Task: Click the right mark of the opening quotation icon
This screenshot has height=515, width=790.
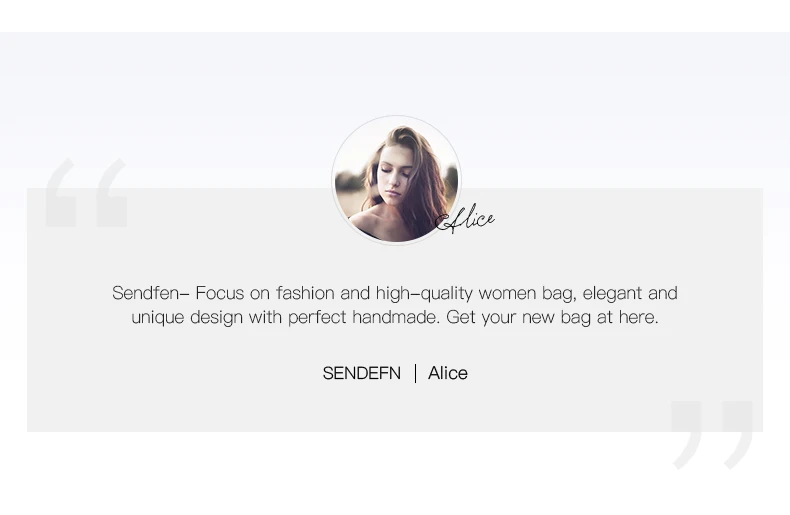Action: [111, 192]
